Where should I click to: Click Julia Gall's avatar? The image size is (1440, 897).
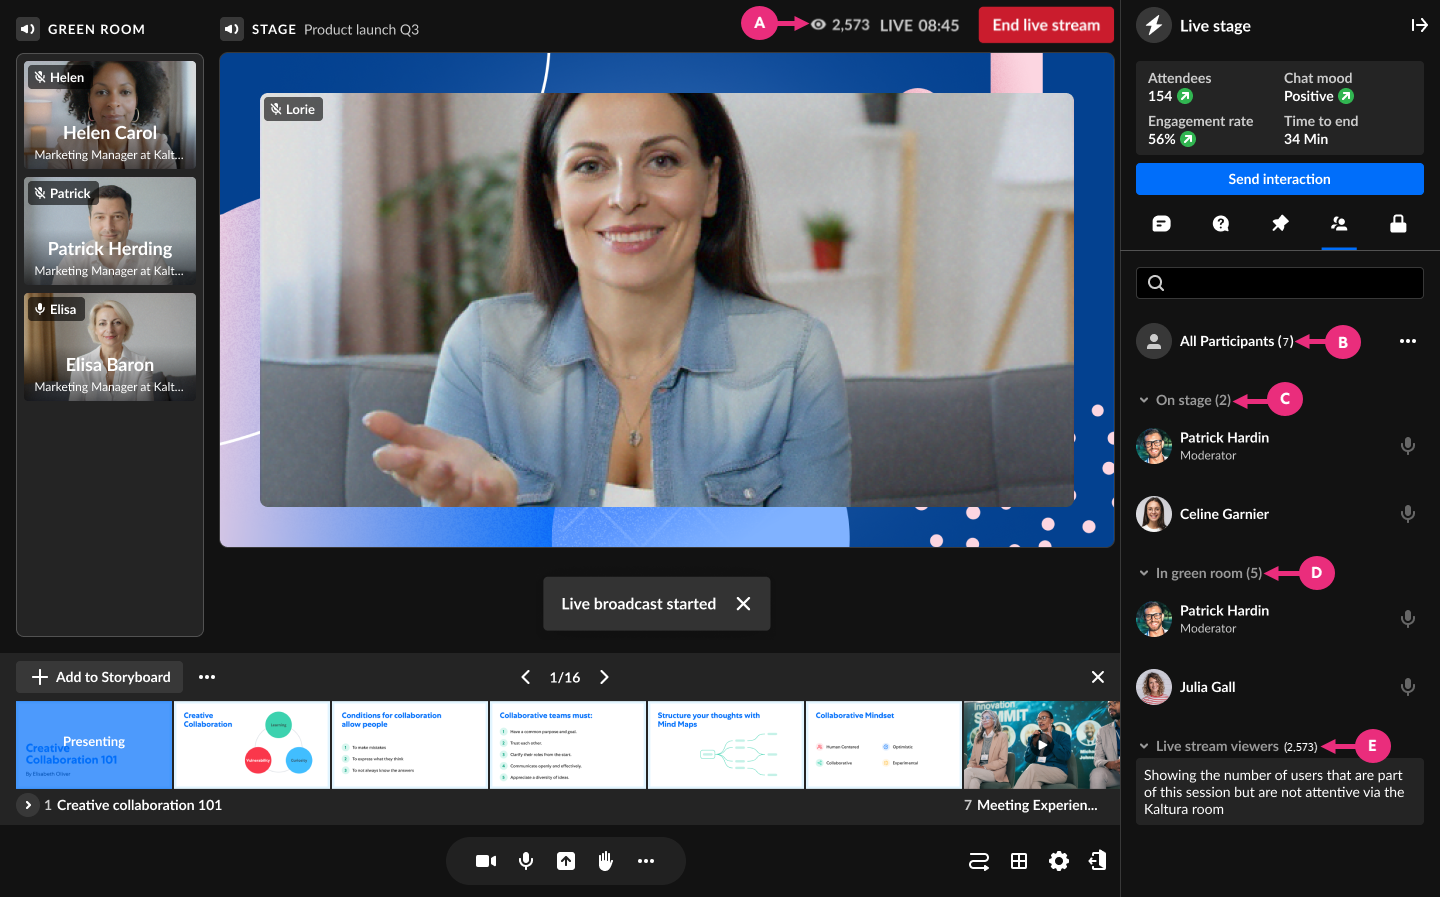[1154, 687]
